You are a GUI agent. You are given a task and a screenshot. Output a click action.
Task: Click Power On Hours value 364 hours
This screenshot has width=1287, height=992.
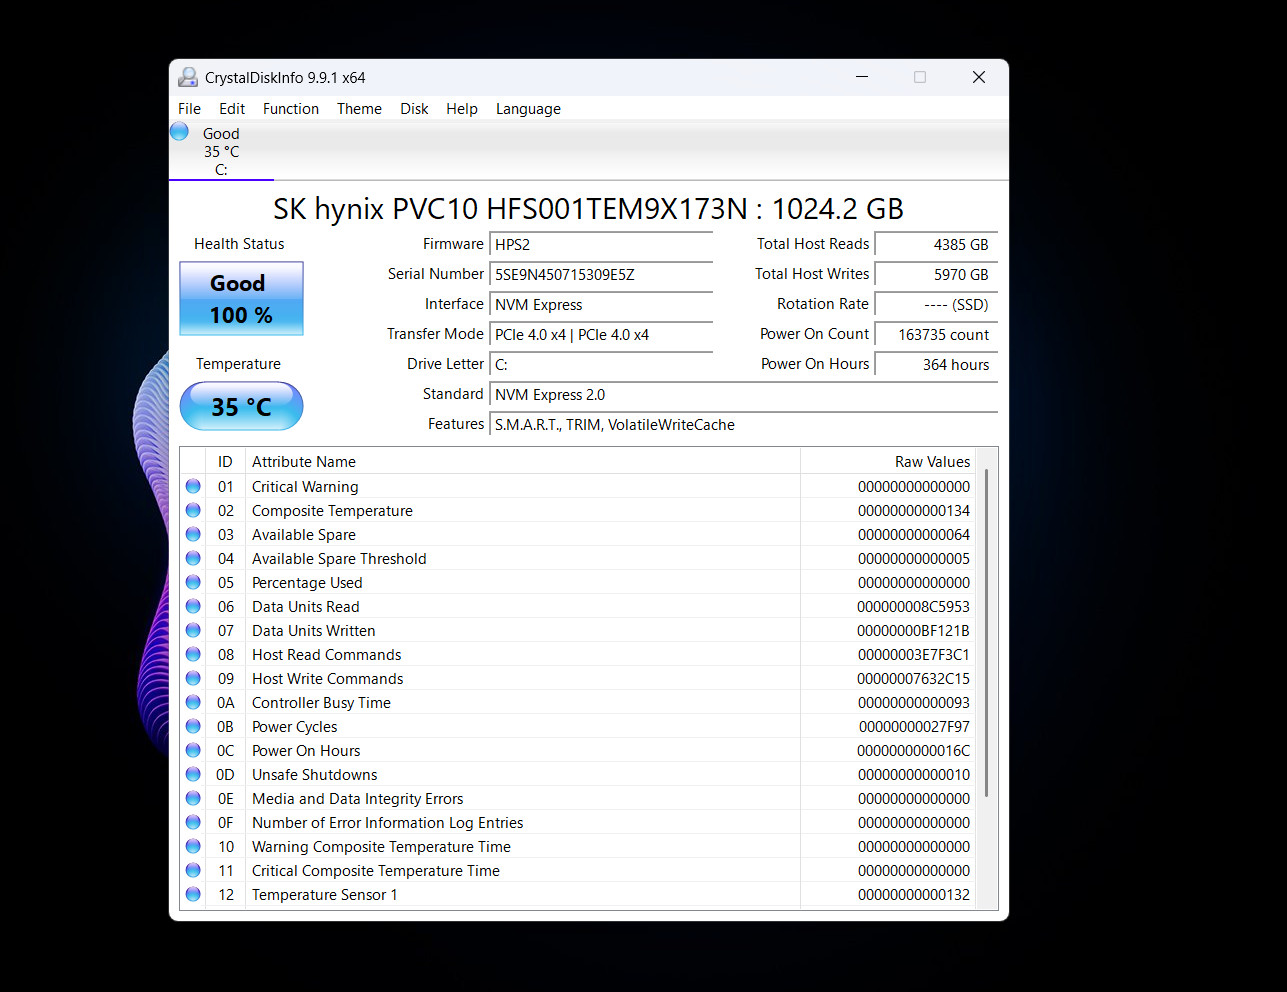pos(936,365)
